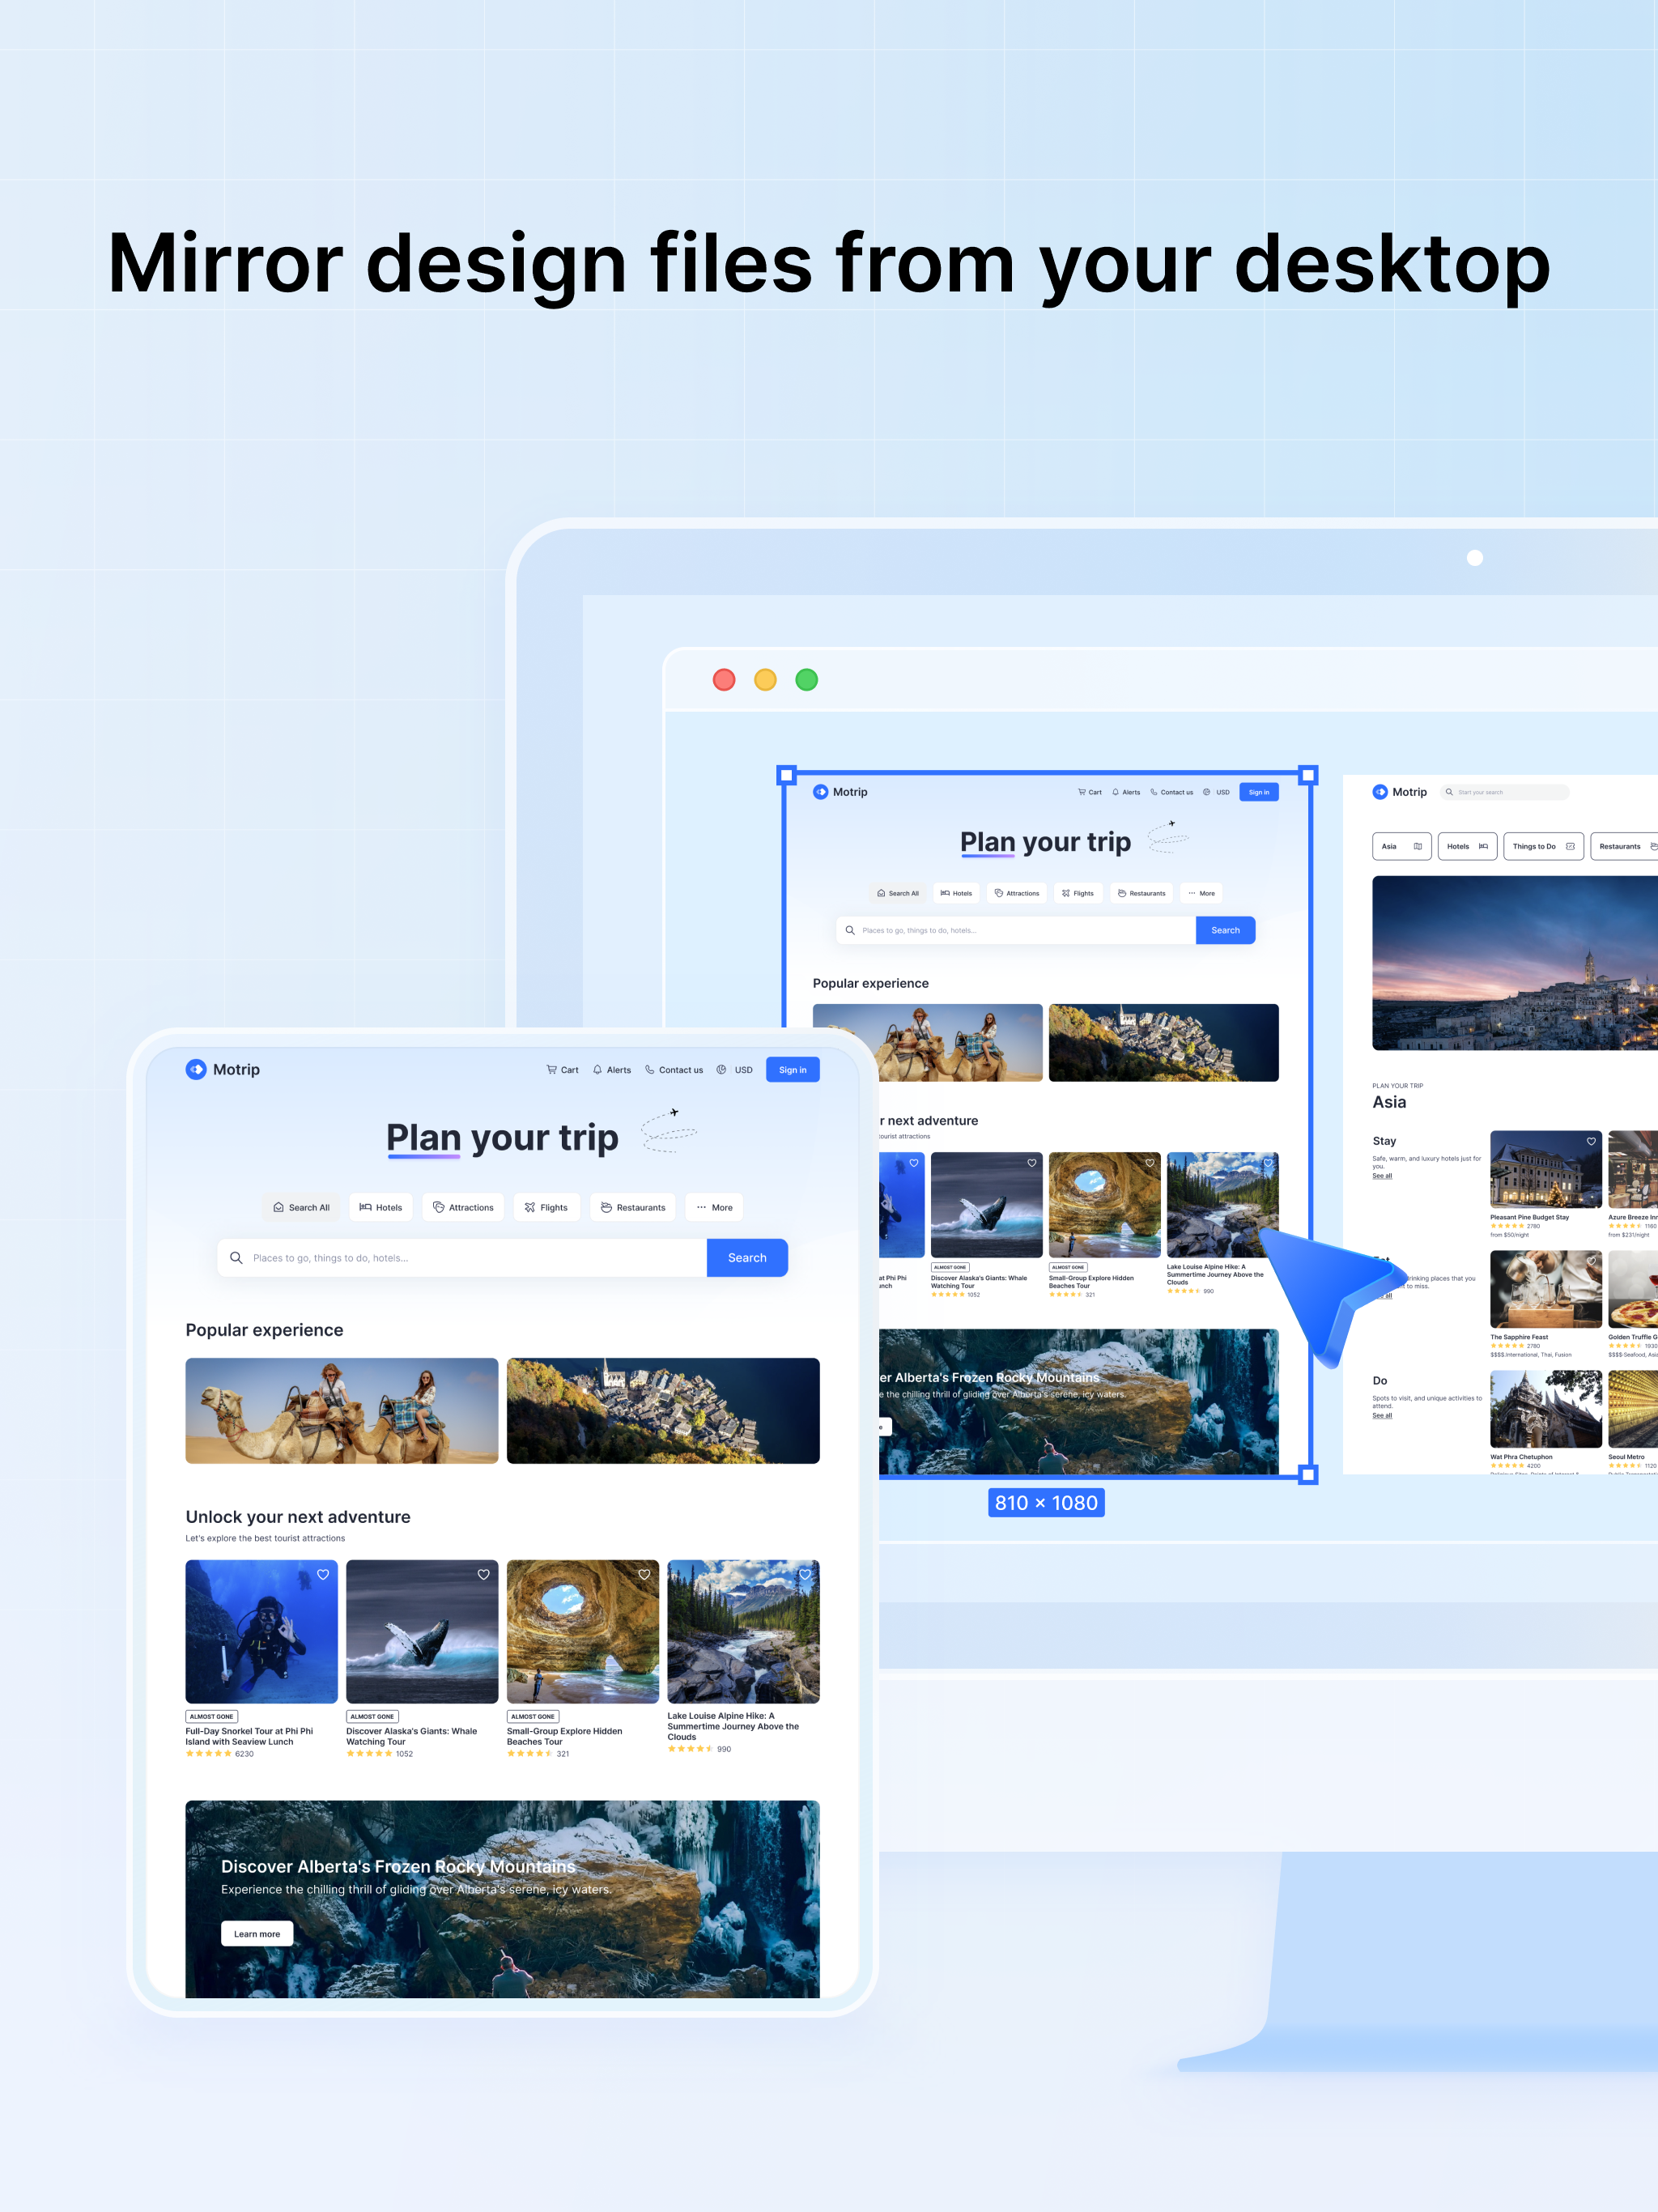Click the green maximize window dot
The image size is (1658, 2212).
coord(806,680)
